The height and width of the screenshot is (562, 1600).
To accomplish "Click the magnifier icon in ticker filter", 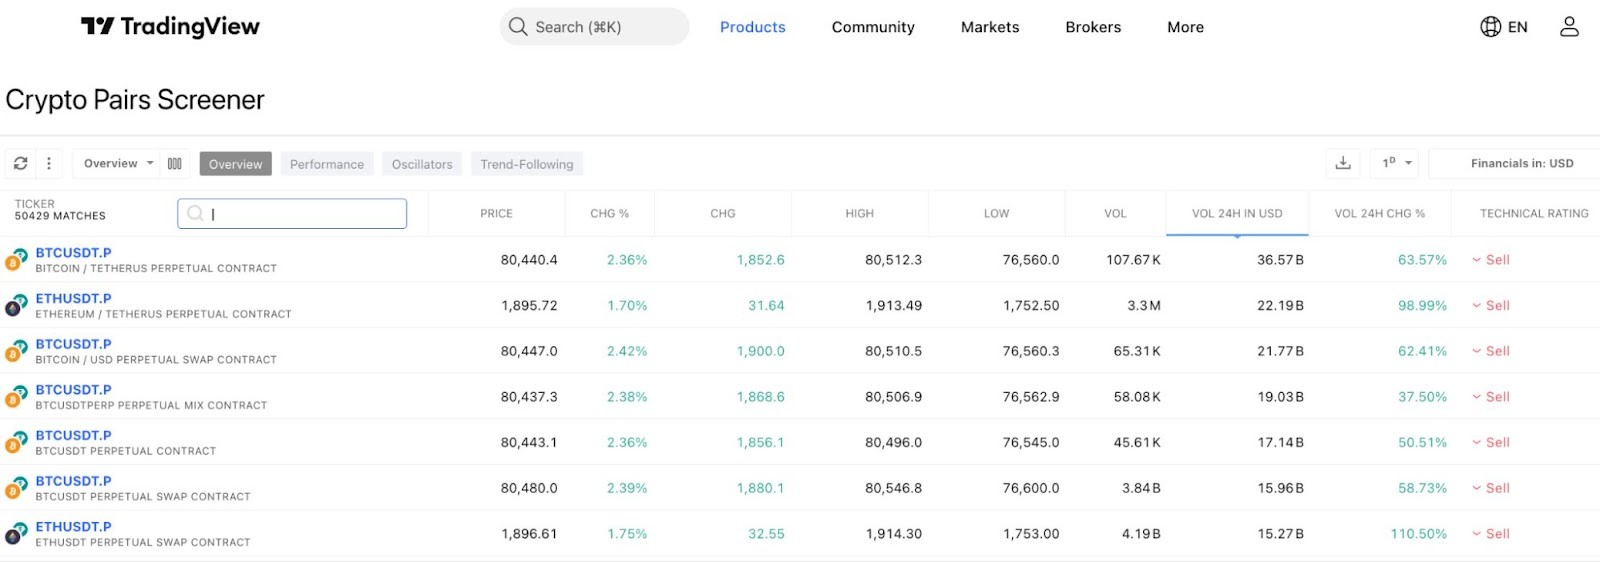I will tap(195, 213).
